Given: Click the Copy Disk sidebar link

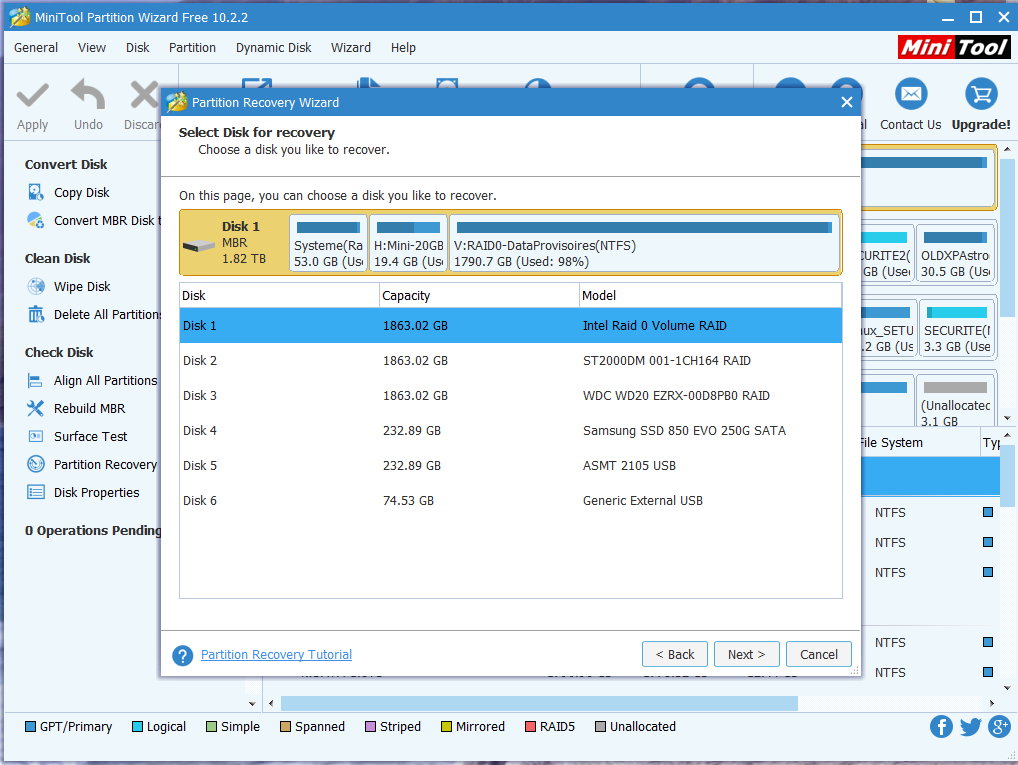Looking at the screenshot, I should click(82, 192).
